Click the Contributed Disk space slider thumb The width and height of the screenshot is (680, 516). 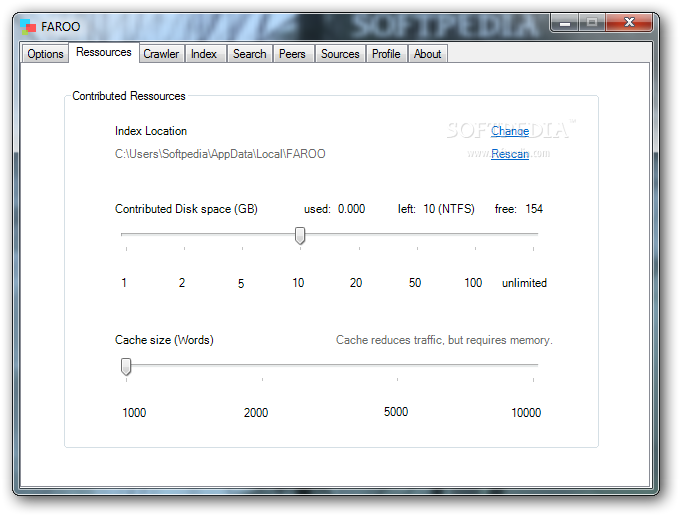[x=300, y=235]
